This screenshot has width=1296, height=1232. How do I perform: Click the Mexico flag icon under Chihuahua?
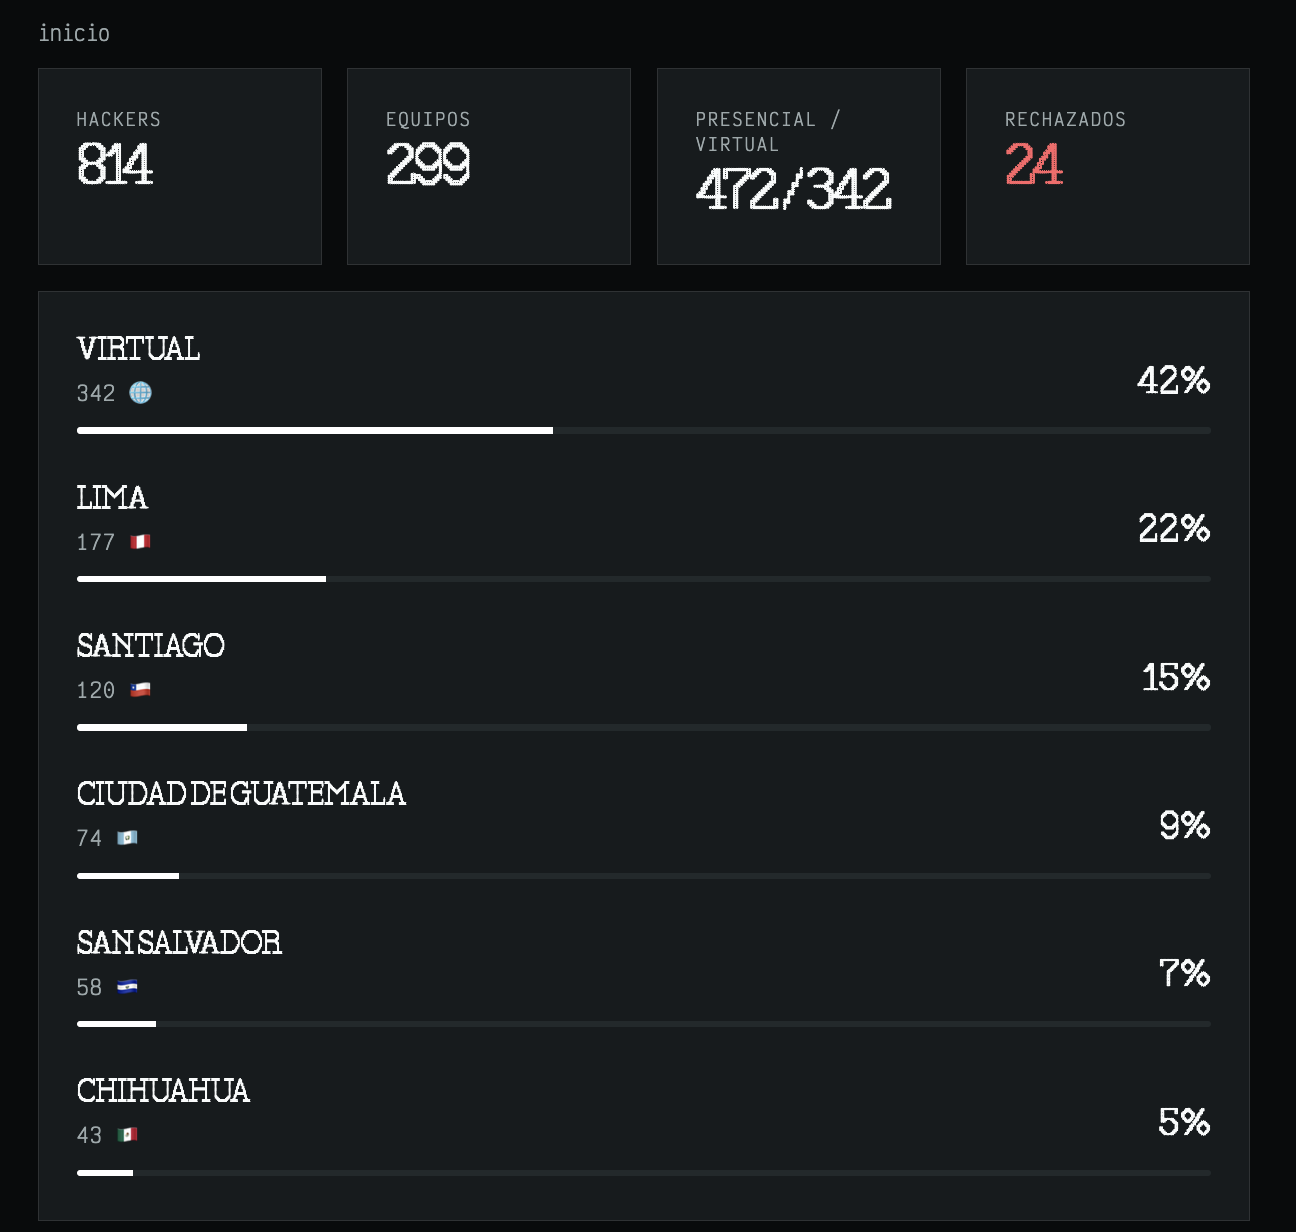pyautogui.click(x=127, y=1135)
